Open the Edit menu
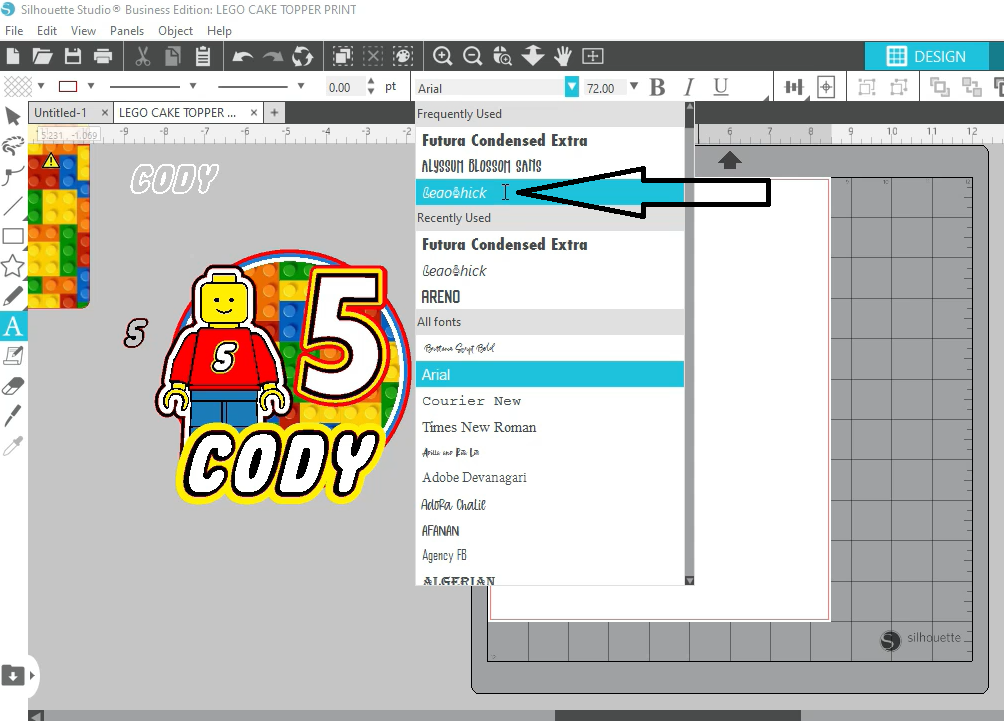Viewport: 1004px width, 721px height. click(x=47, y=31)
